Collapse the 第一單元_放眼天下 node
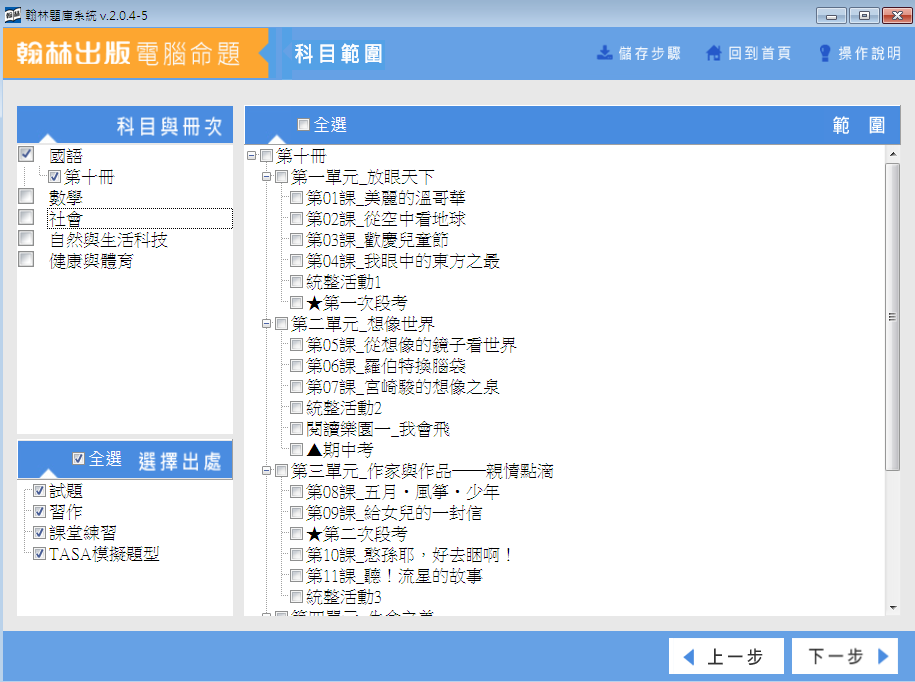Screen dimensions: 915x682 tap(266, 177)
